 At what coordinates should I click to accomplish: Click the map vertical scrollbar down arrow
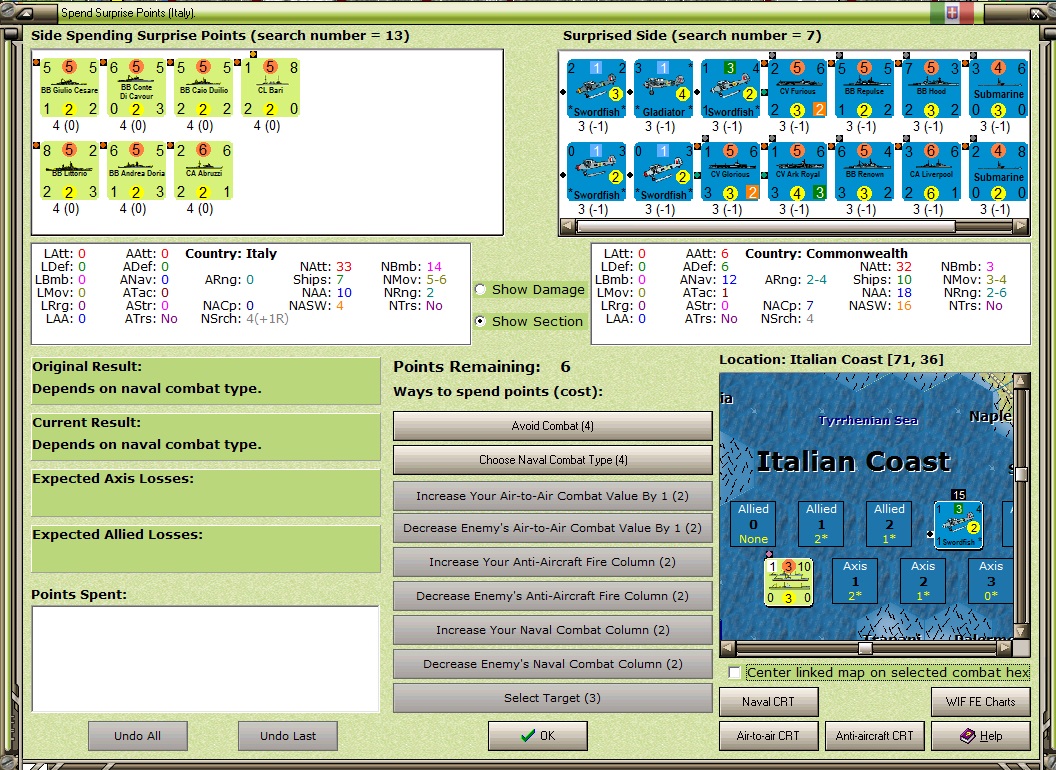coord(1021,631)
